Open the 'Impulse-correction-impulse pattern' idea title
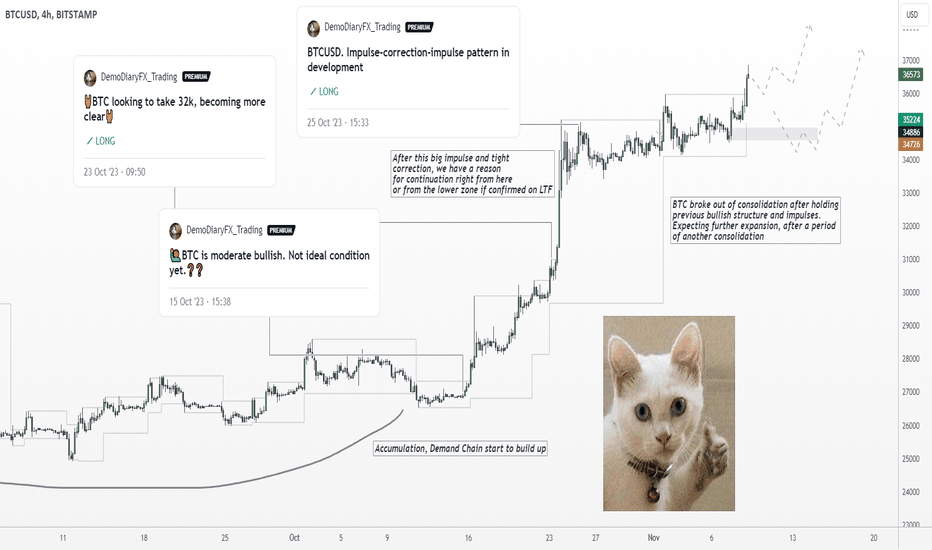Screen dimensions: 932x550 click(408, 59)
